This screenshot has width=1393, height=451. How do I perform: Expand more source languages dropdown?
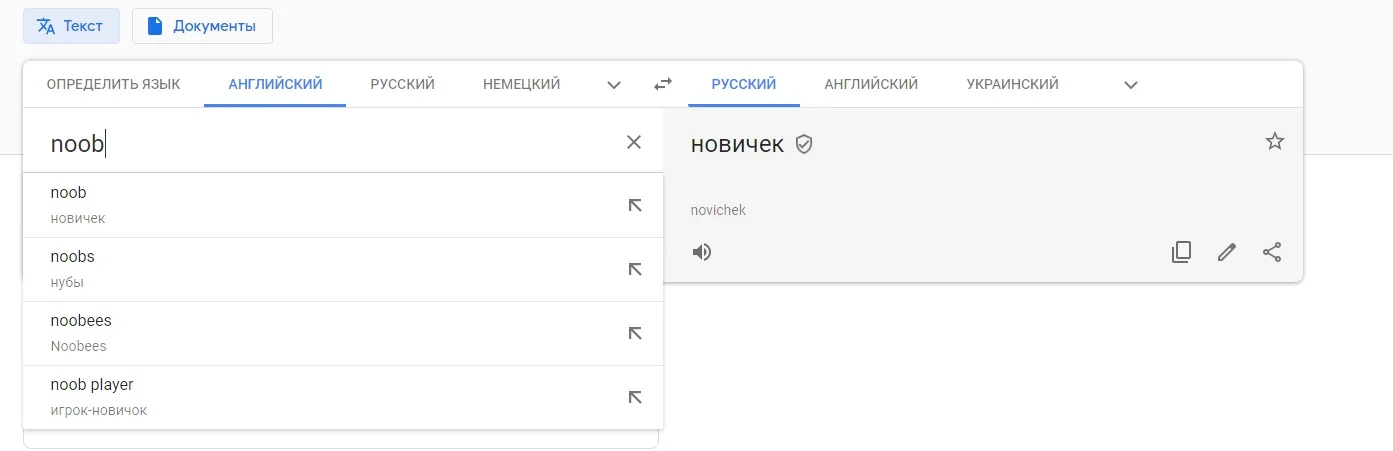point(614,85)
